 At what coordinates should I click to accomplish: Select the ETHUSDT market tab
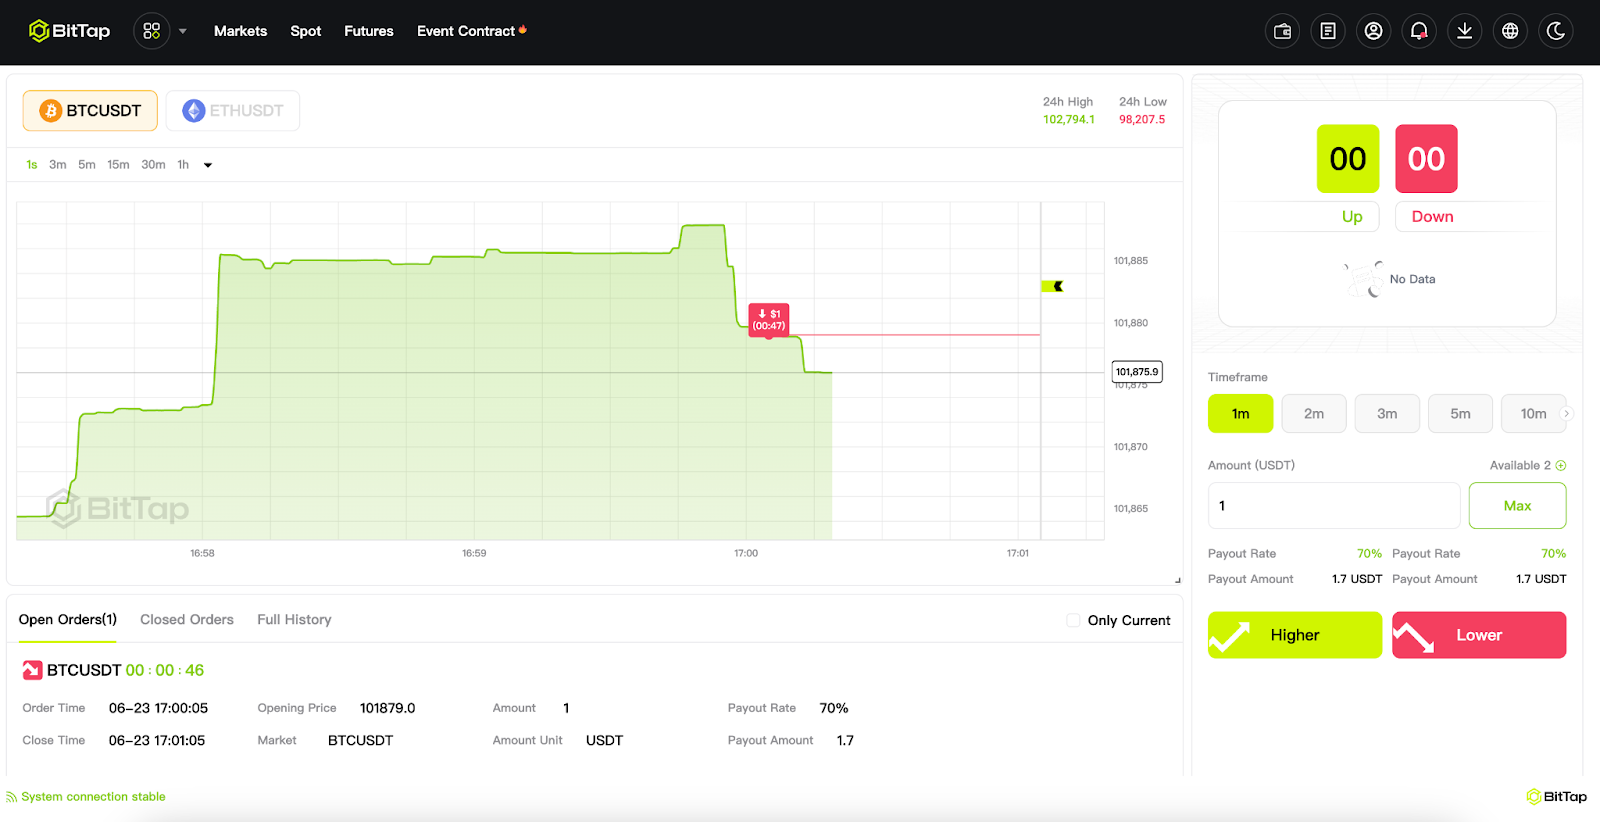233,111
